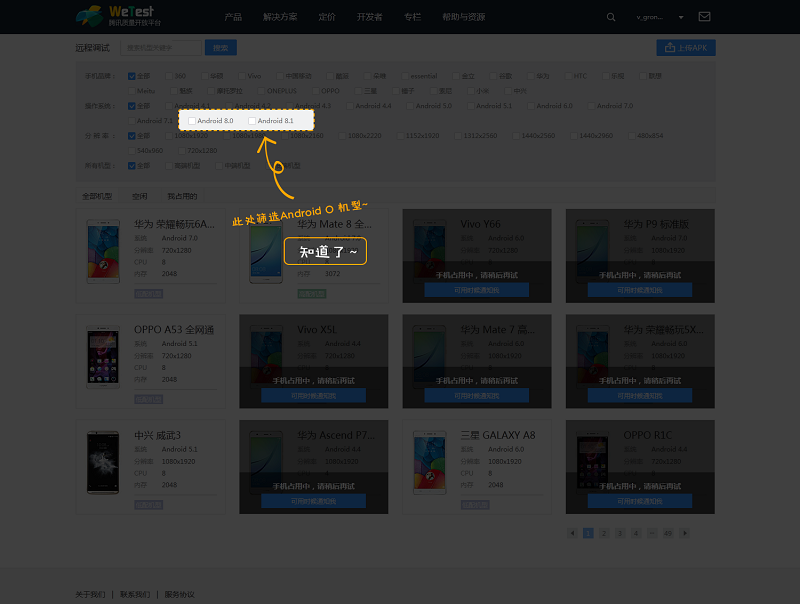Viewport: 800px width, 604px height.
Task: Open the 联系我们 footer link
Action: click(135, 594)
